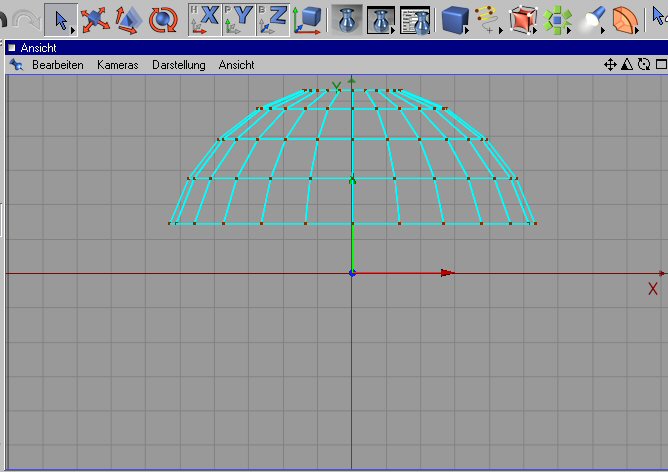Image resolution: width=668 pixels, height=472 pixels.
Task: Expand the spline objects flyout
Action: [x=488, y=18]
